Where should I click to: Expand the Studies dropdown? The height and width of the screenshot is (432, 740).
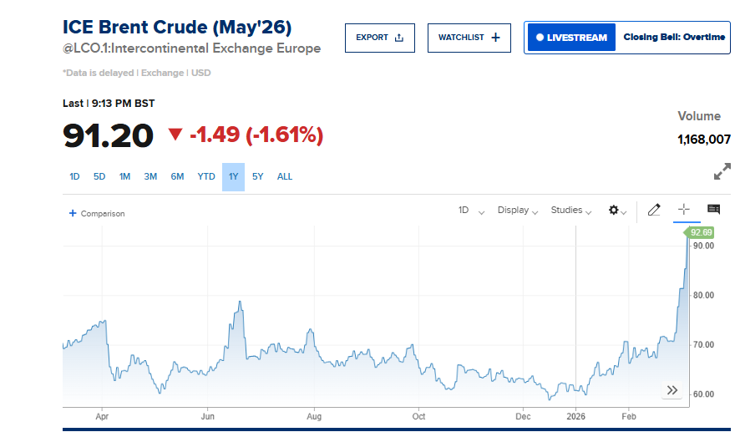click(572, 210)
